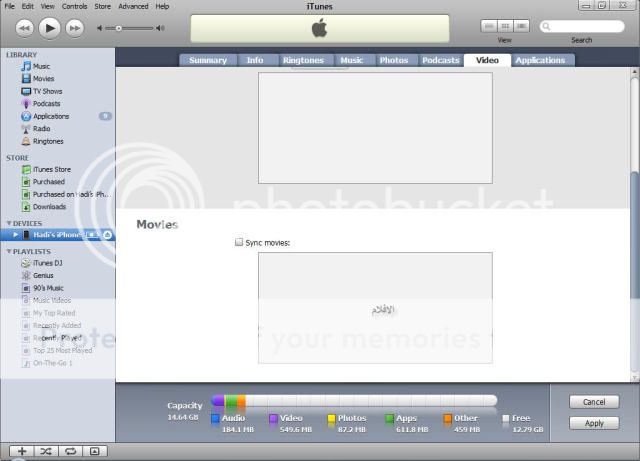Click the play button
Screen dimensions: 640x461
point(49,28)
